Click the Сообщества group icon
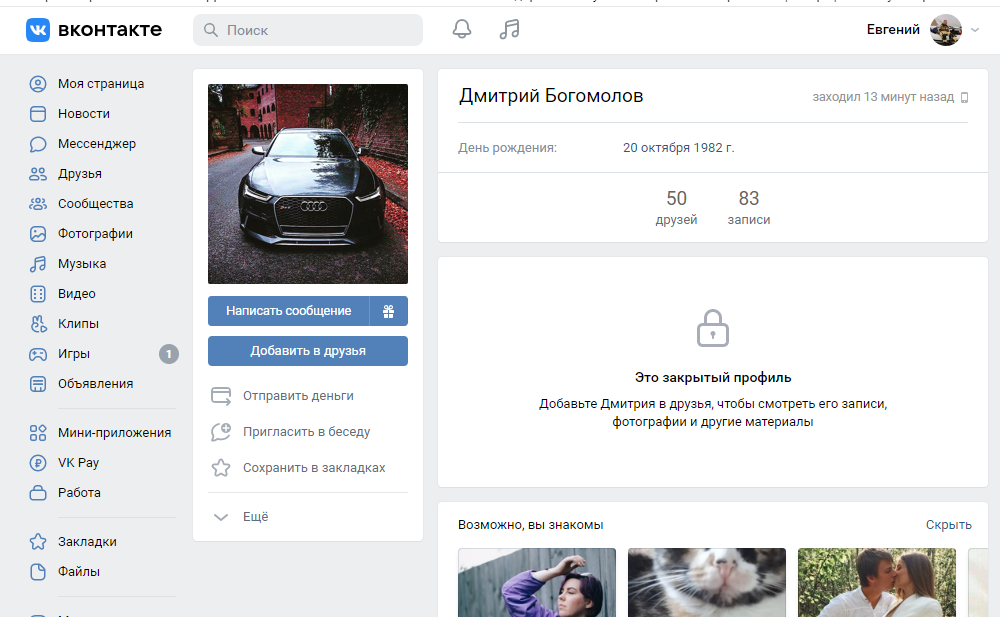The width and height of the screenshot is (1000, 617). [x=38, y=204]
